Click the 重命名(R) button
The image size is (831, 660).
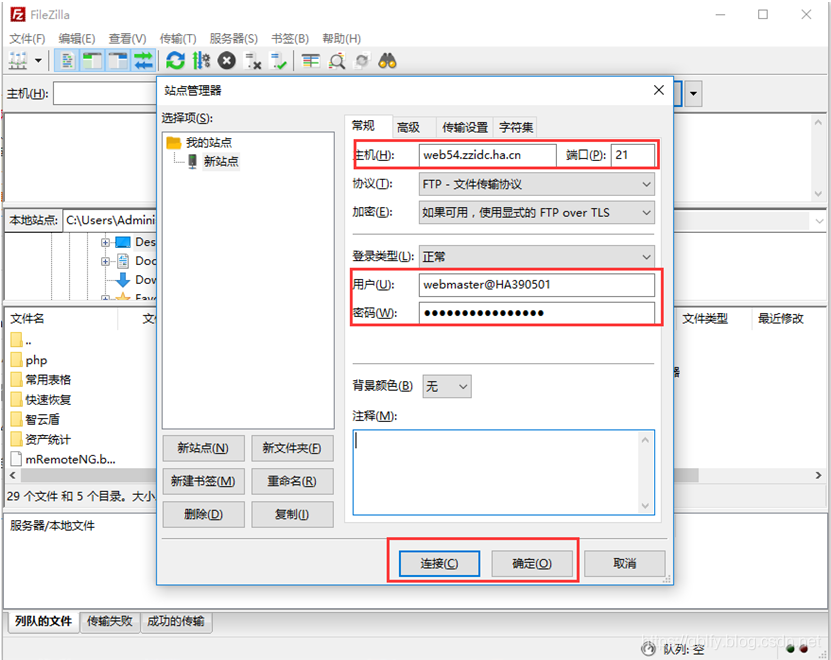coord(292,481)
